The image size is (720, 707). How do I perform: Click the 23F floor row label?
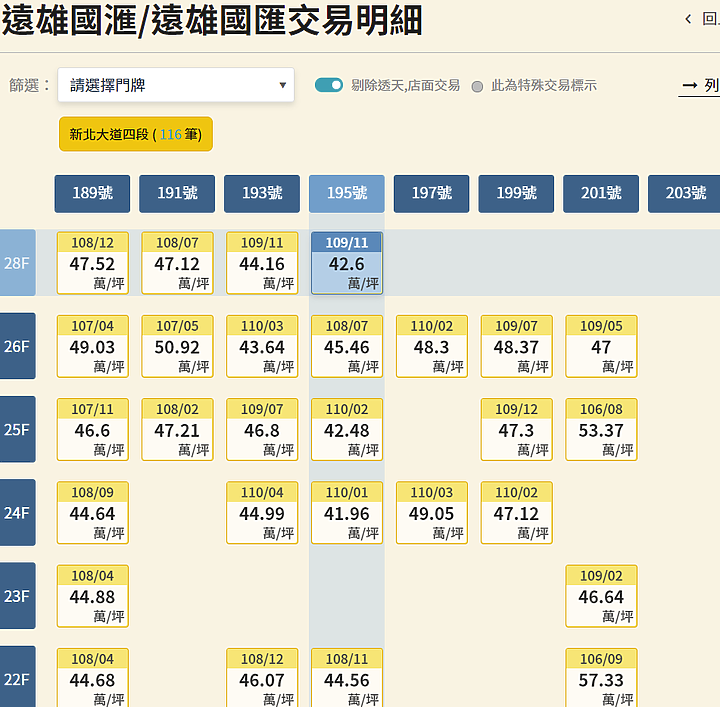(x=17, y=596)
